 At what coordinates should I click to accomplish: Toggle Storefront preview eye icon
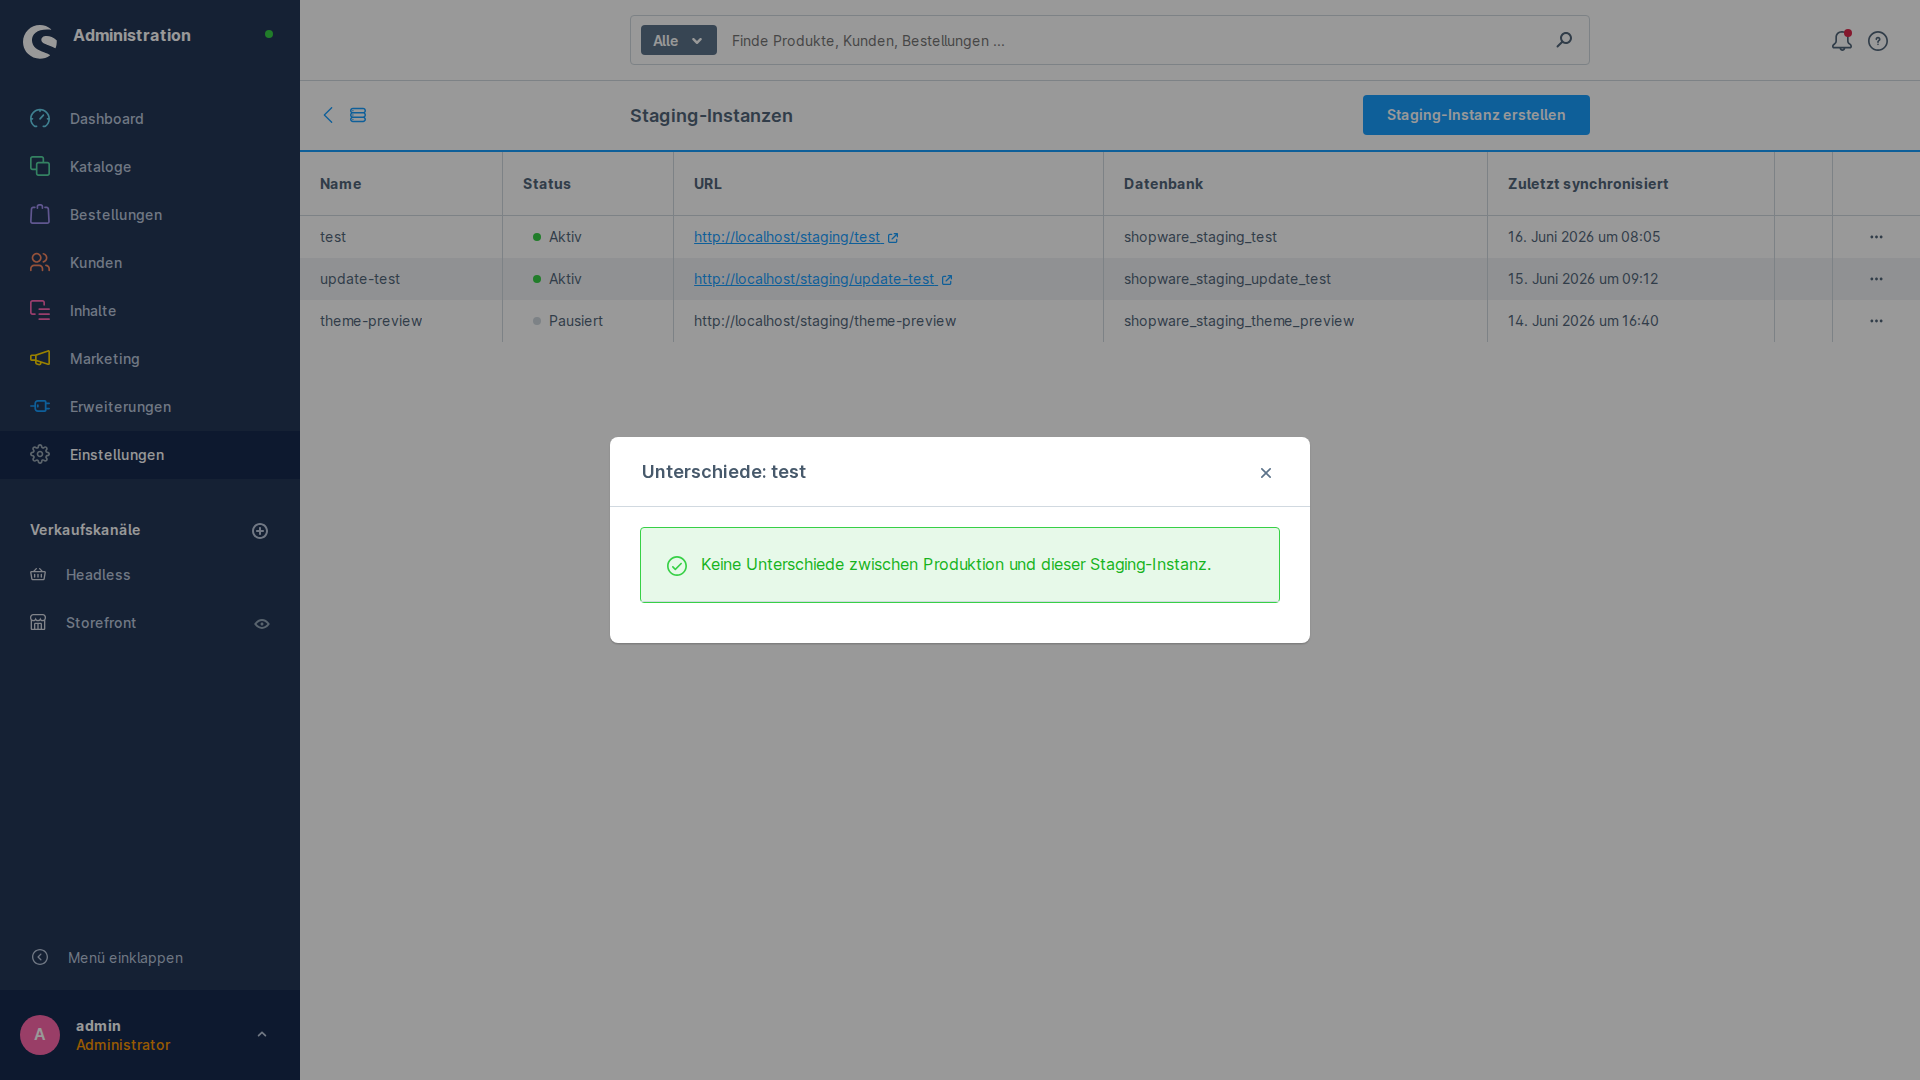262,624
